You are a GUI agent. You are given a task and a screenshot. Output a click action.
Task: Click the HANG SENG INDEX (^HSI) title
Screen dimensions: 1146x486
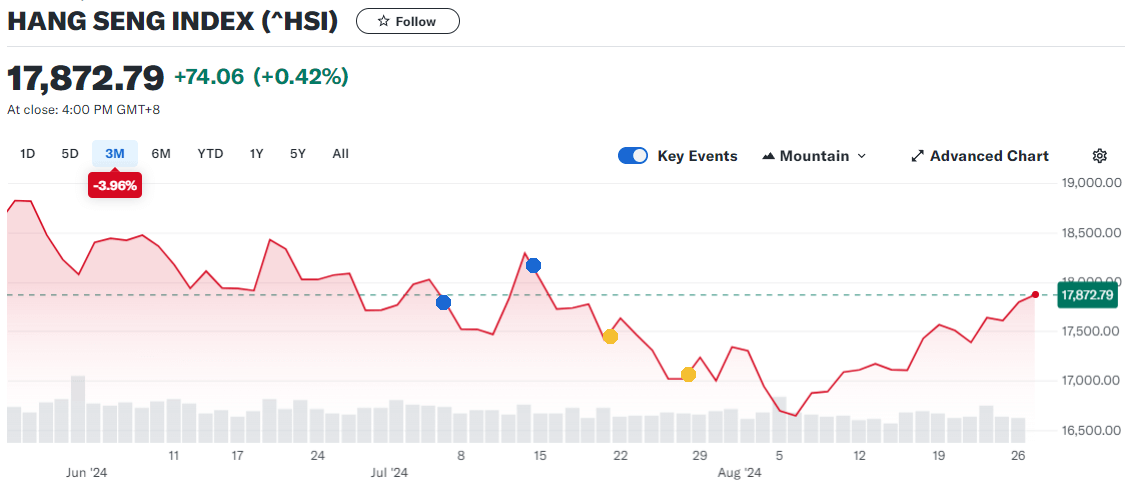172,21
